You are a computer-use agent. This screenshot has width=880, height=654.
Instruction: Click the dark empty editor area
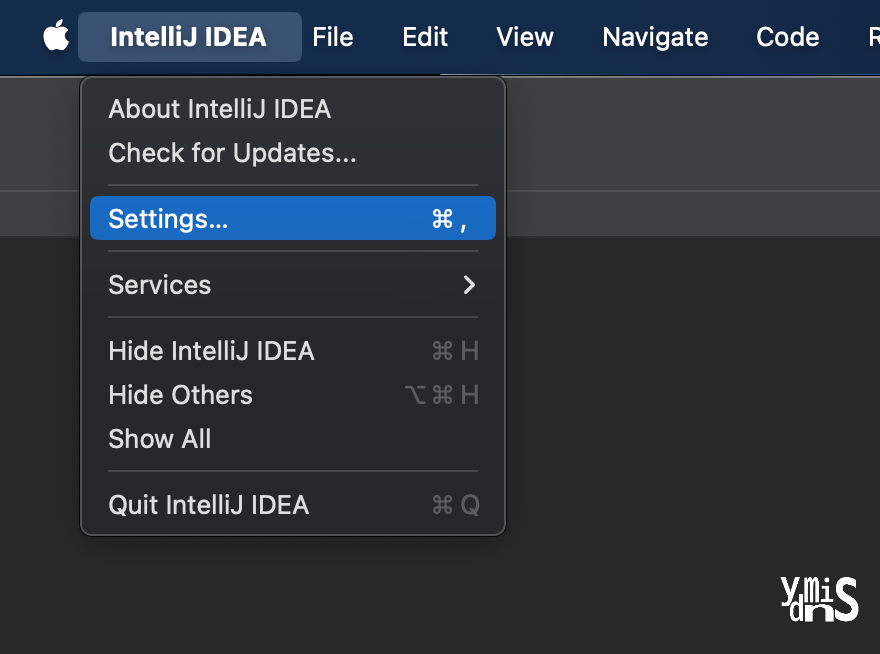650,420
